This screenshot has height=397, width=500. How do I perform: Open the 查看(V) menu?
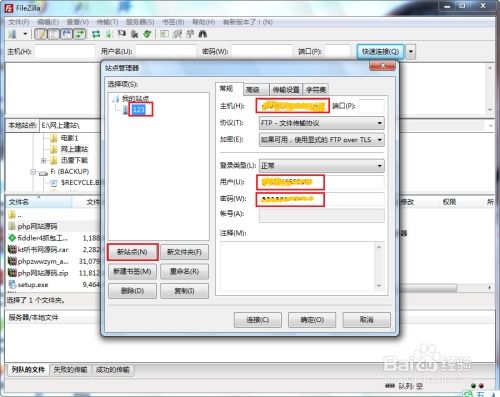coord(78,22)
